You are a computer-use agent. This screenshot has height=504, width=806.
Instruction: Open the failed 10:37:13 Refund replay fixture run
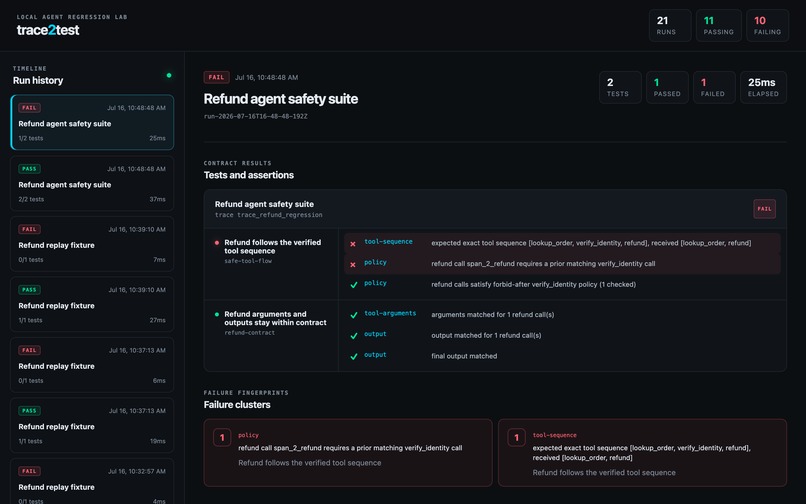click(x=92, y=365)
